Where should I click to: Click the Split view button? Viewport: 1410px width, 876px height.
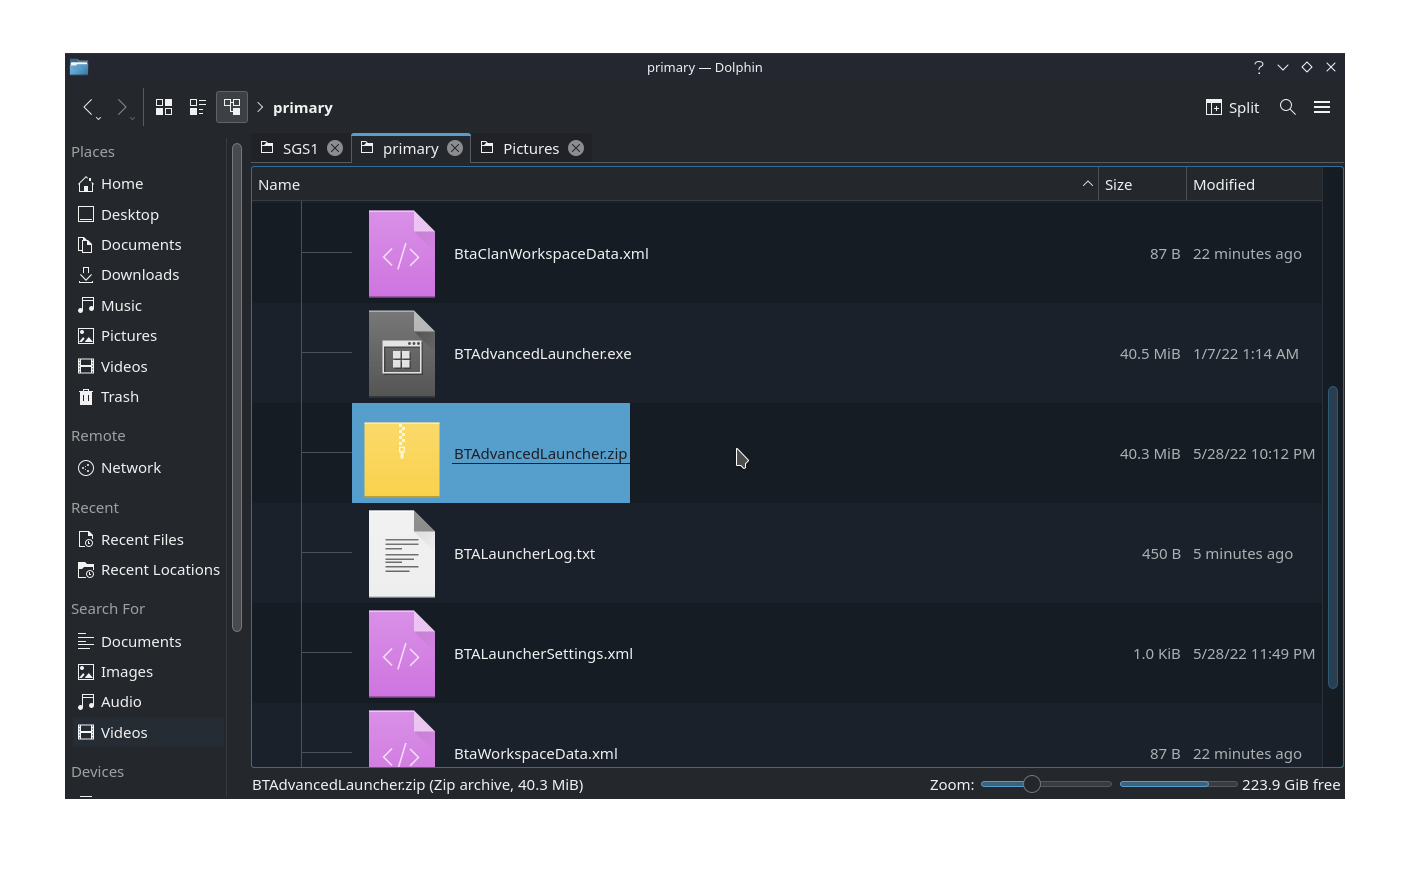click(x=1233, y=107)
